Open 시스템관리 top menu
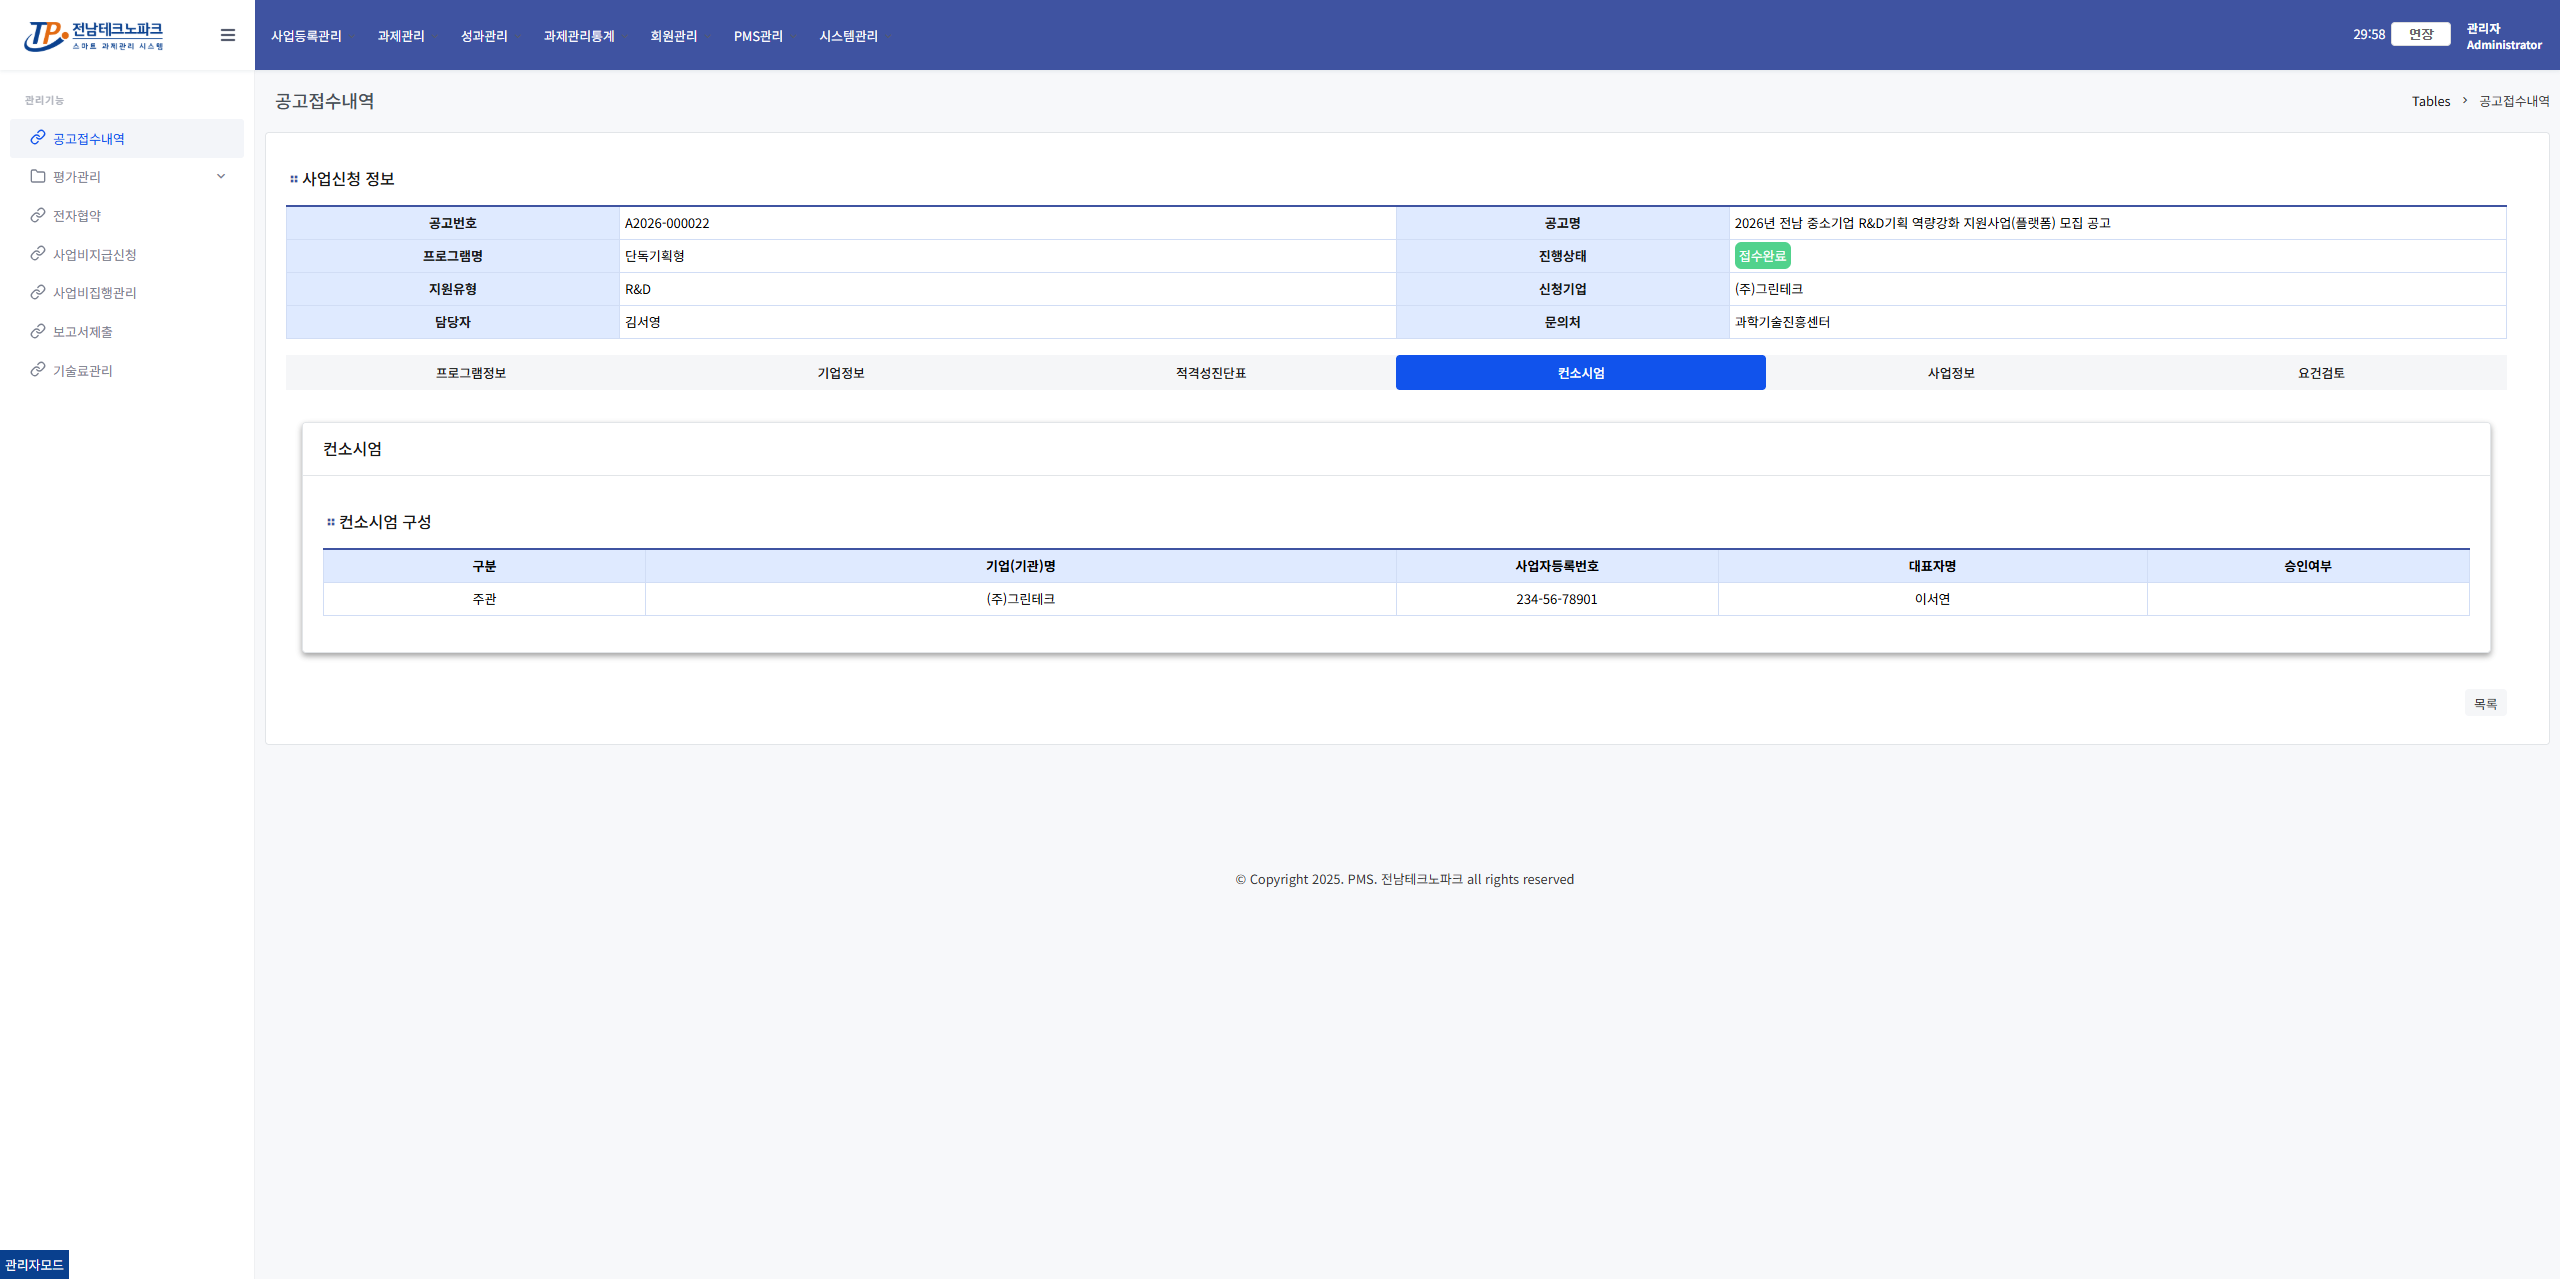Viewport: 2560px width, 1279px height. click(x=848, y=36)
